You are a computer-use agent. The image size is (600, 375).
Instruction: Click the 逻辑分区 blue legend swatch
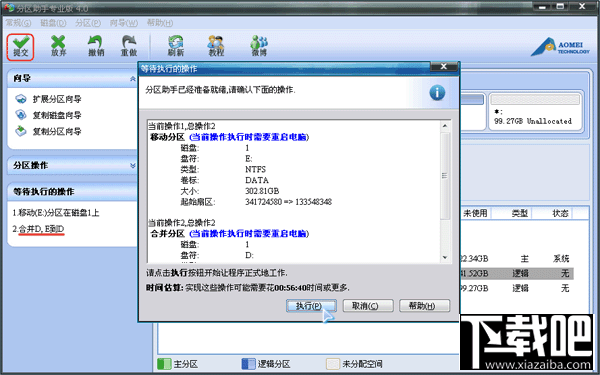[248, 364]
